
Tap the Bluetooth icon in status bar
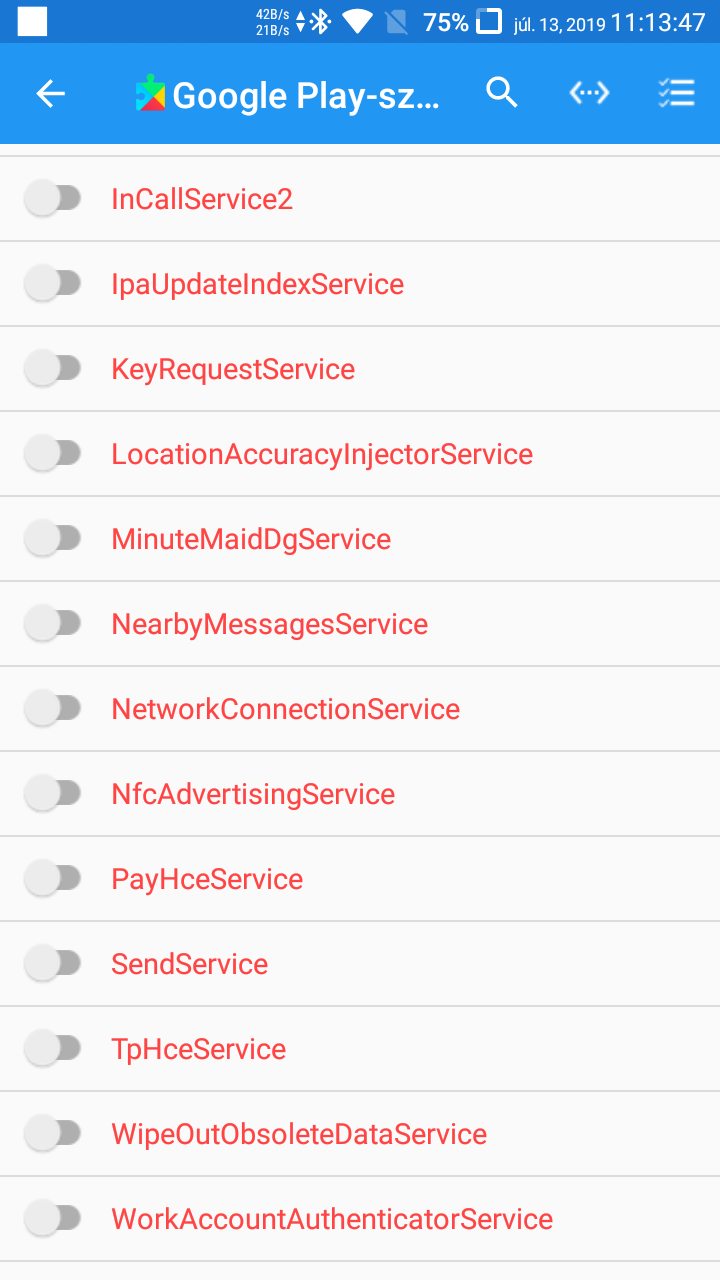click(321, 21)
